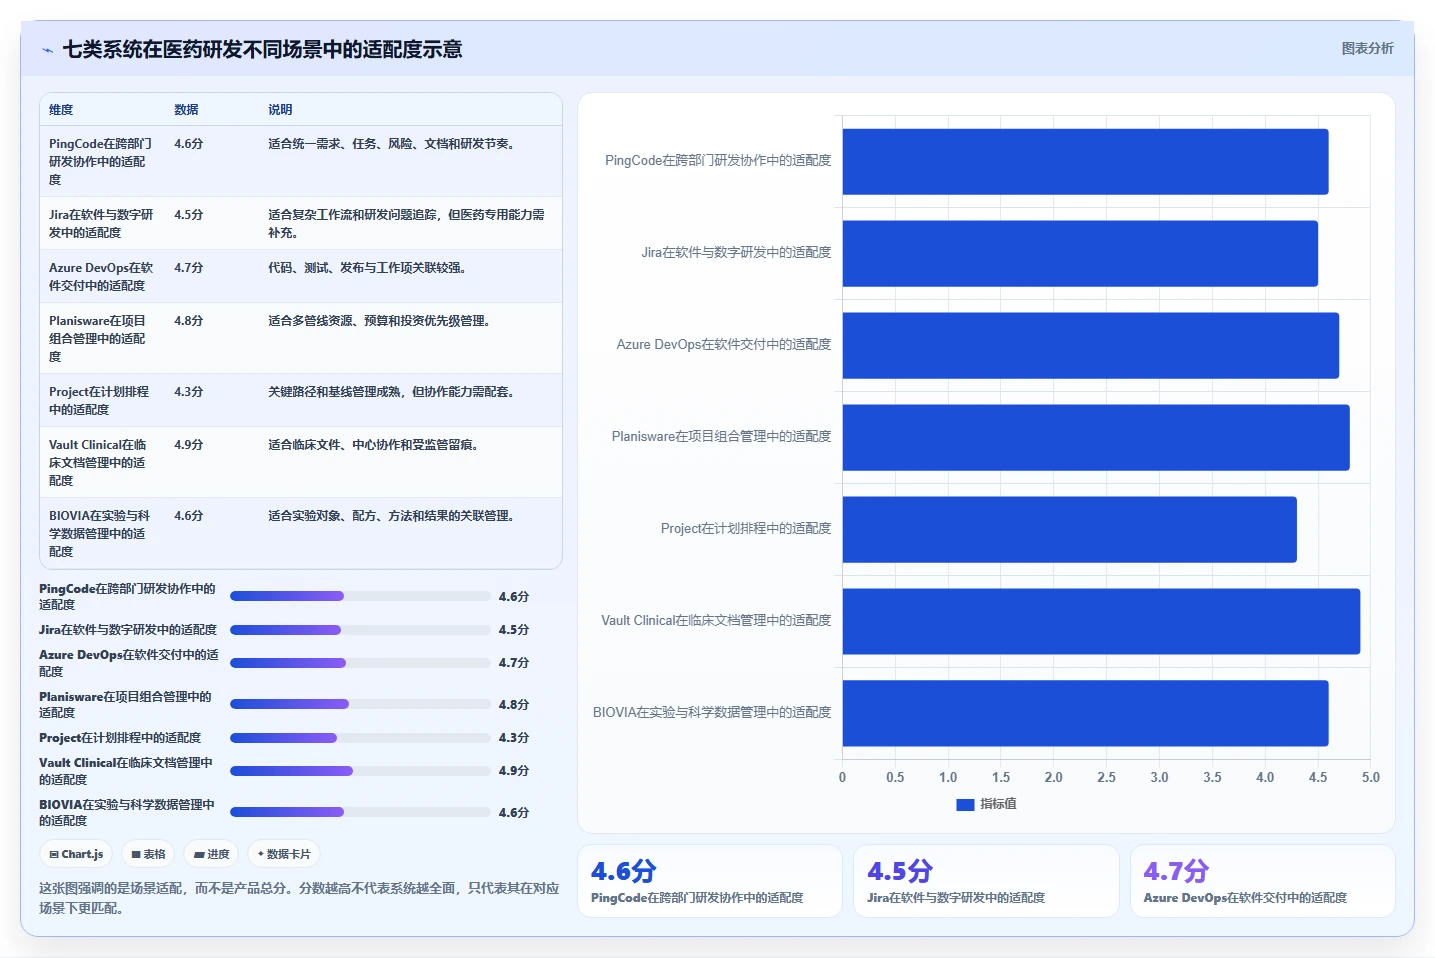Click the BIOVIA progress bar showing 4.6分

click(x=360, y=812)
